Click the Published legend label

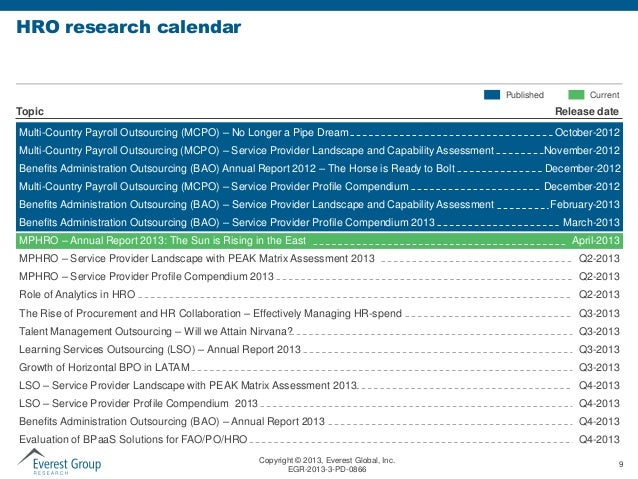[x=525, y=95]
